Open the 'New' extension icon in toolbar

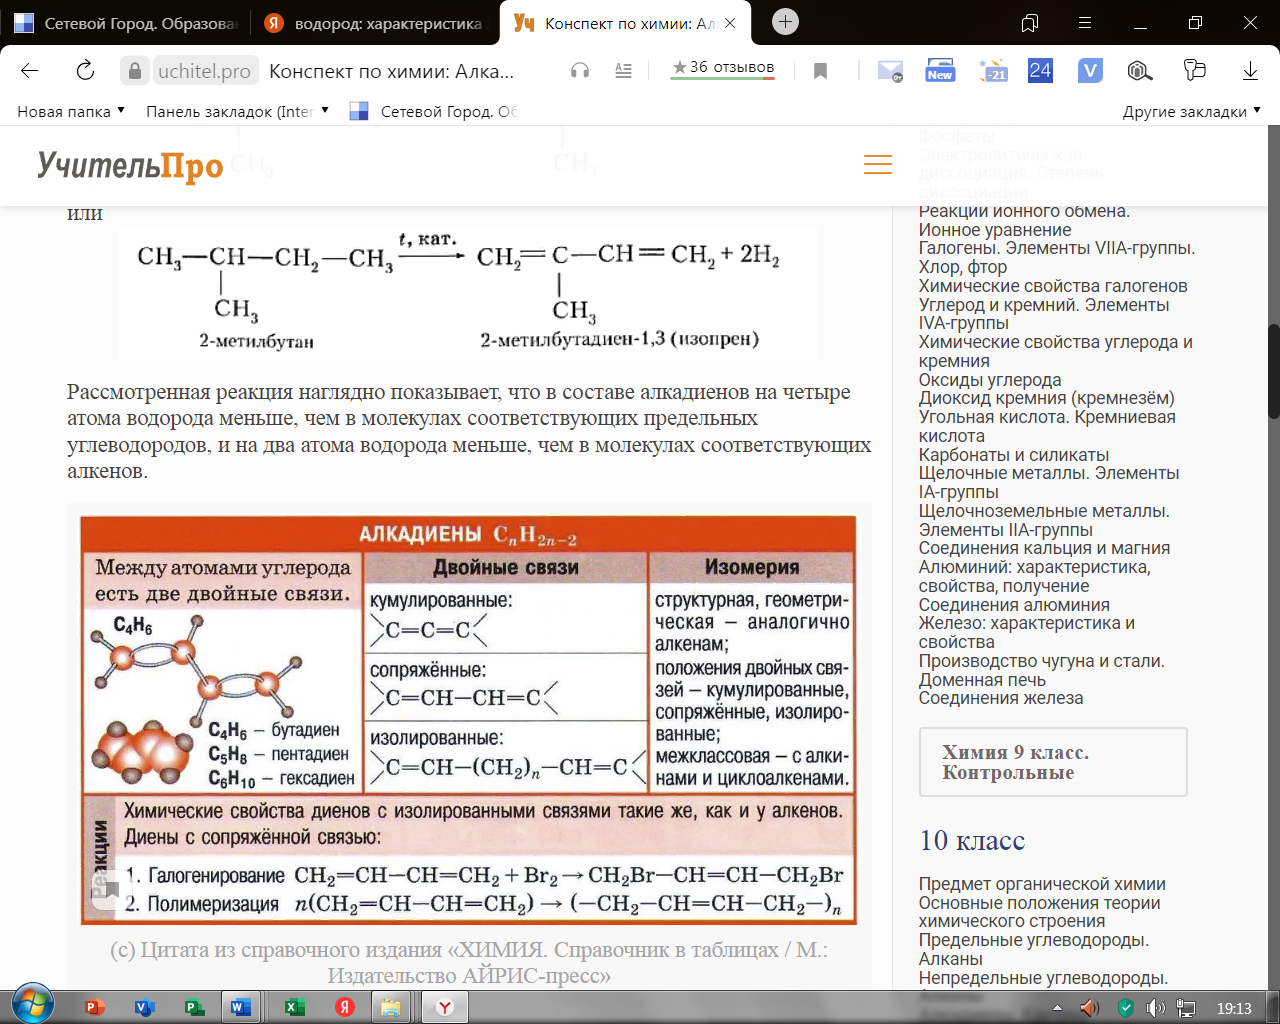pos(940,70)
